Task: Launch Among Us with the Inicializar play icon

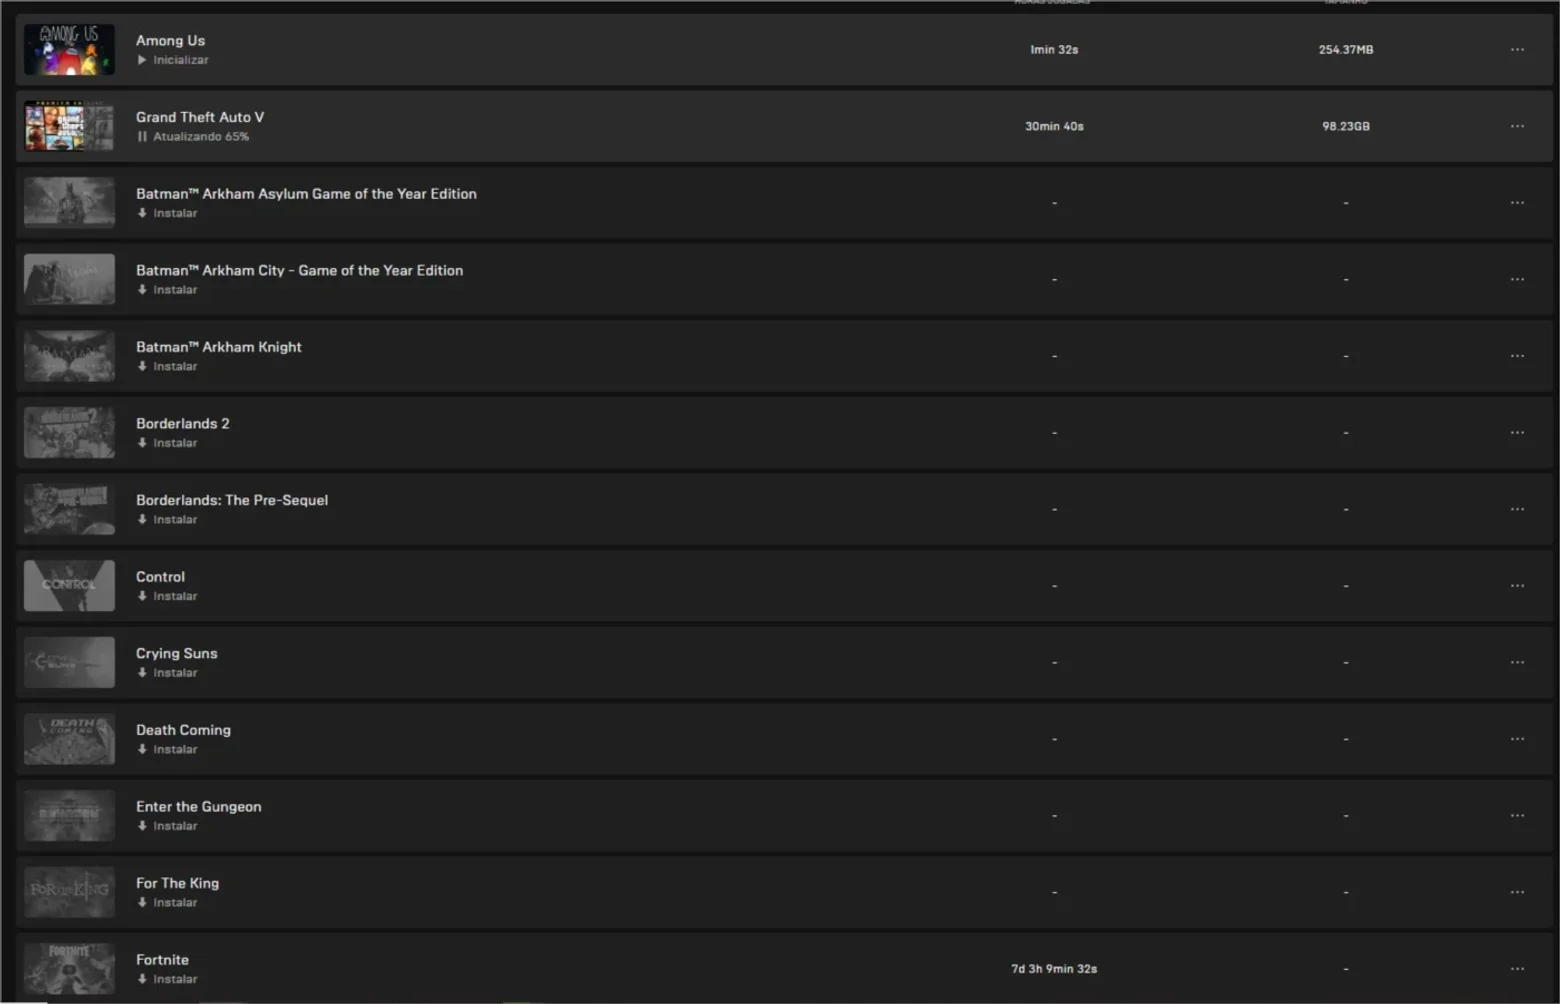Action: (142, 60)
